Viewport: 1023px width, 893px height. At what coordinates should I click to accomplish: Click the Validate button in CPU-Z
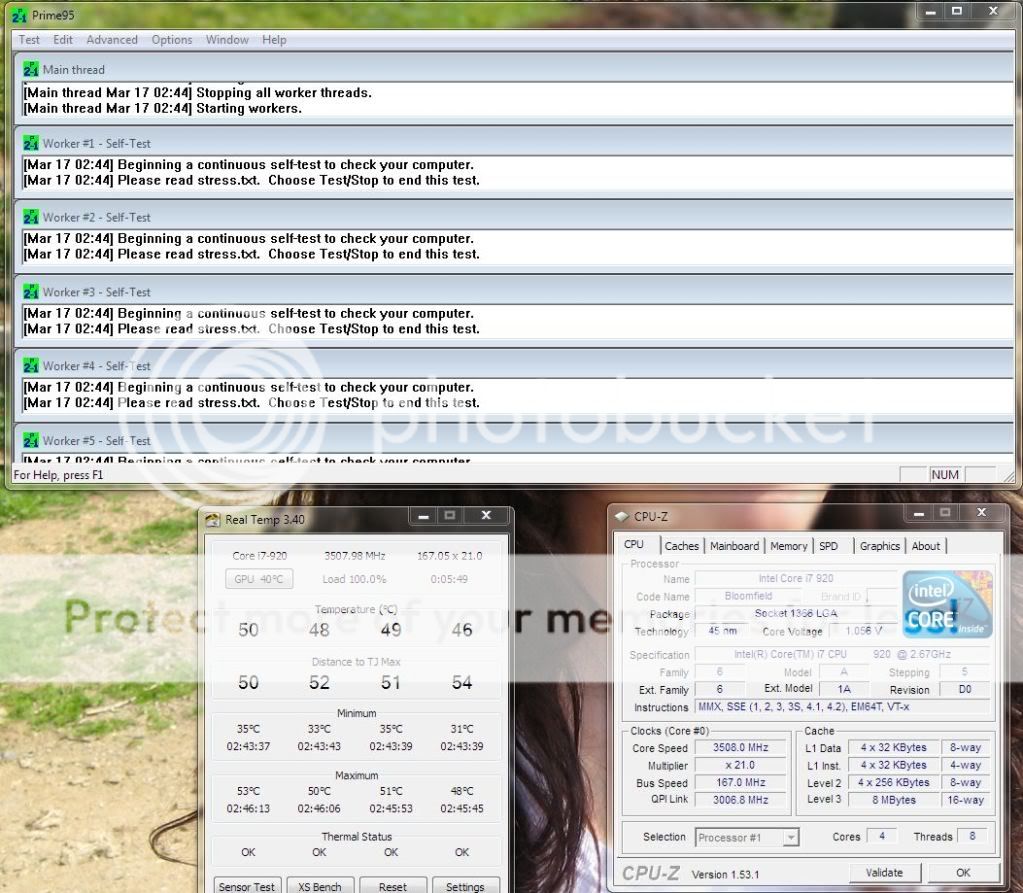point(884,872)
